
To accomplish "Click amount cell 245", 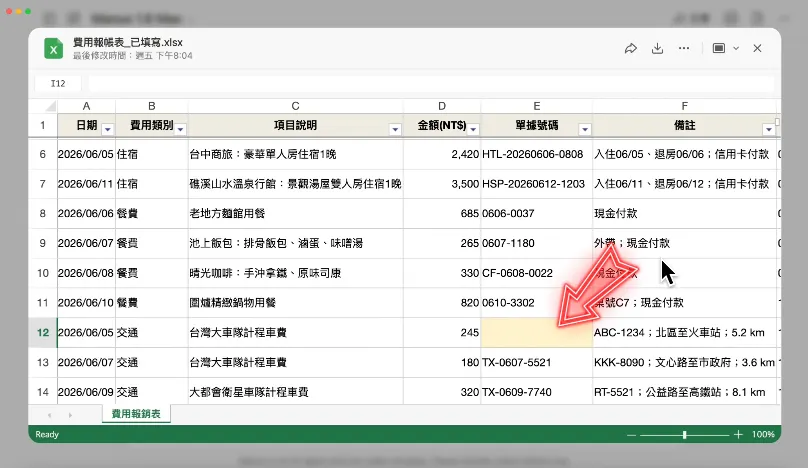I will click(x=442, y=332).
